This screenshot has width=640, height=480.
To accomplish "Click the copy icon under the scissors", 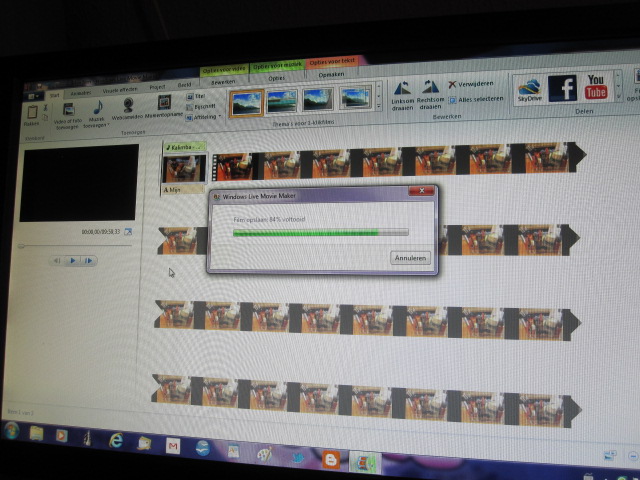I will pos(45,118).
